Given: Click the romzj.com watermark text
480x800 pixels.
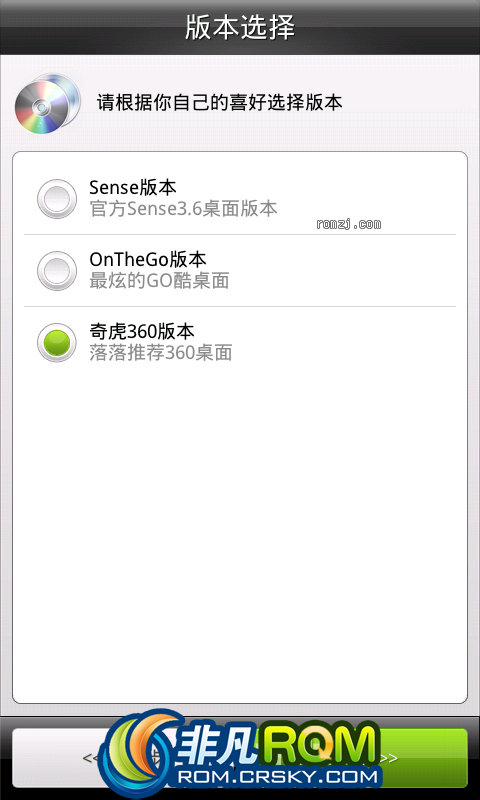Looking at the screenshot, I should tap(349, 224).
